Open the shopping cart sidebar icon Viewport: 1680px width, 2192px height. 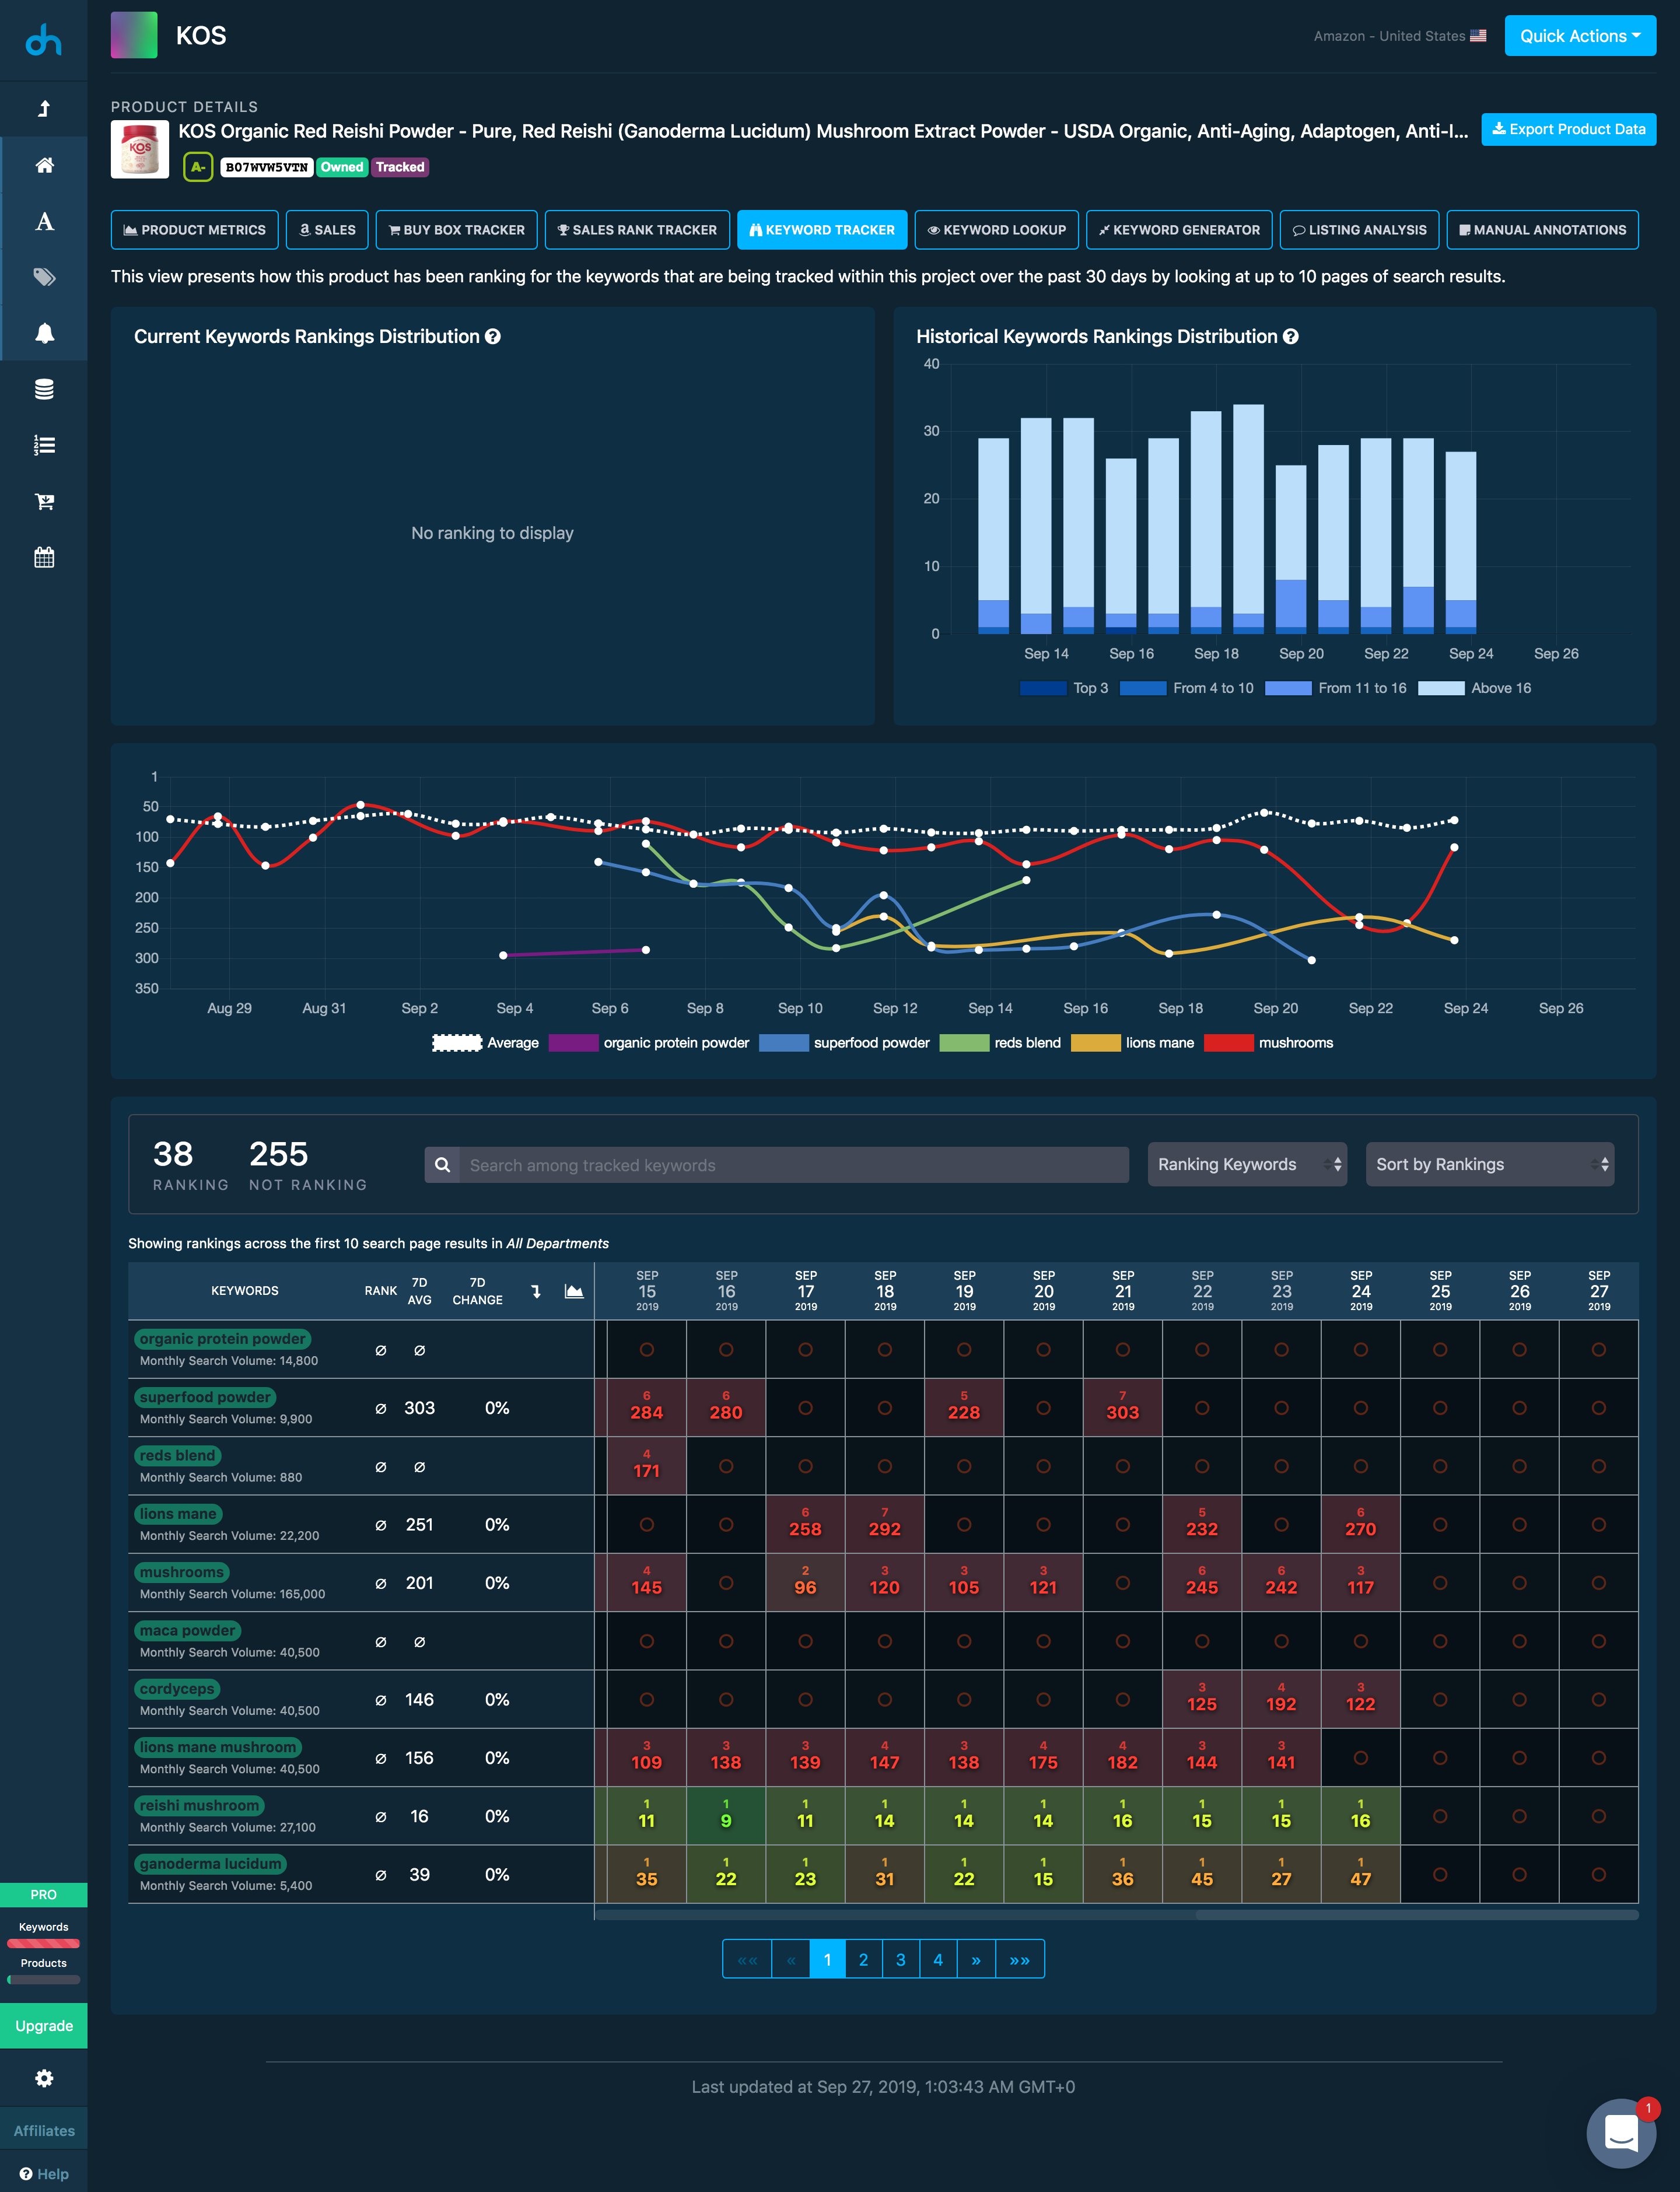44,501
